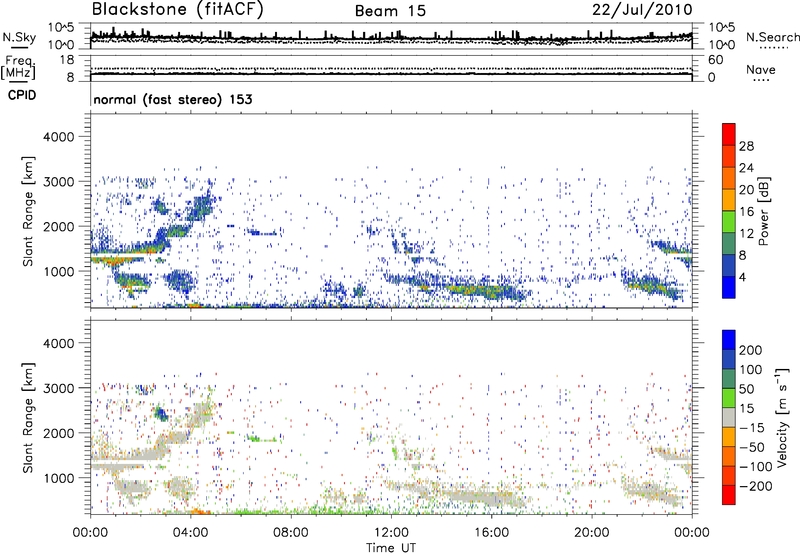The height and width of the screenshot is (554, 800).
Task: Click "-200" on the velocity colorbar
Action: point(756,486)
